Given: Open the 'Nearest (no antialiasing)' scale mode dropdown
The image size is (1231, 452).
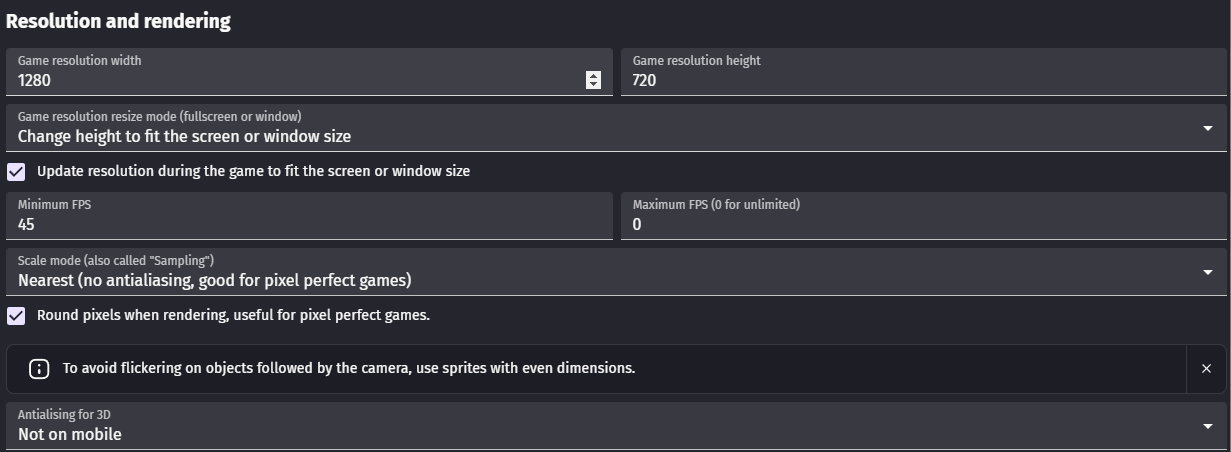Looking at the screenshot, I should click(x=616, y=272).
